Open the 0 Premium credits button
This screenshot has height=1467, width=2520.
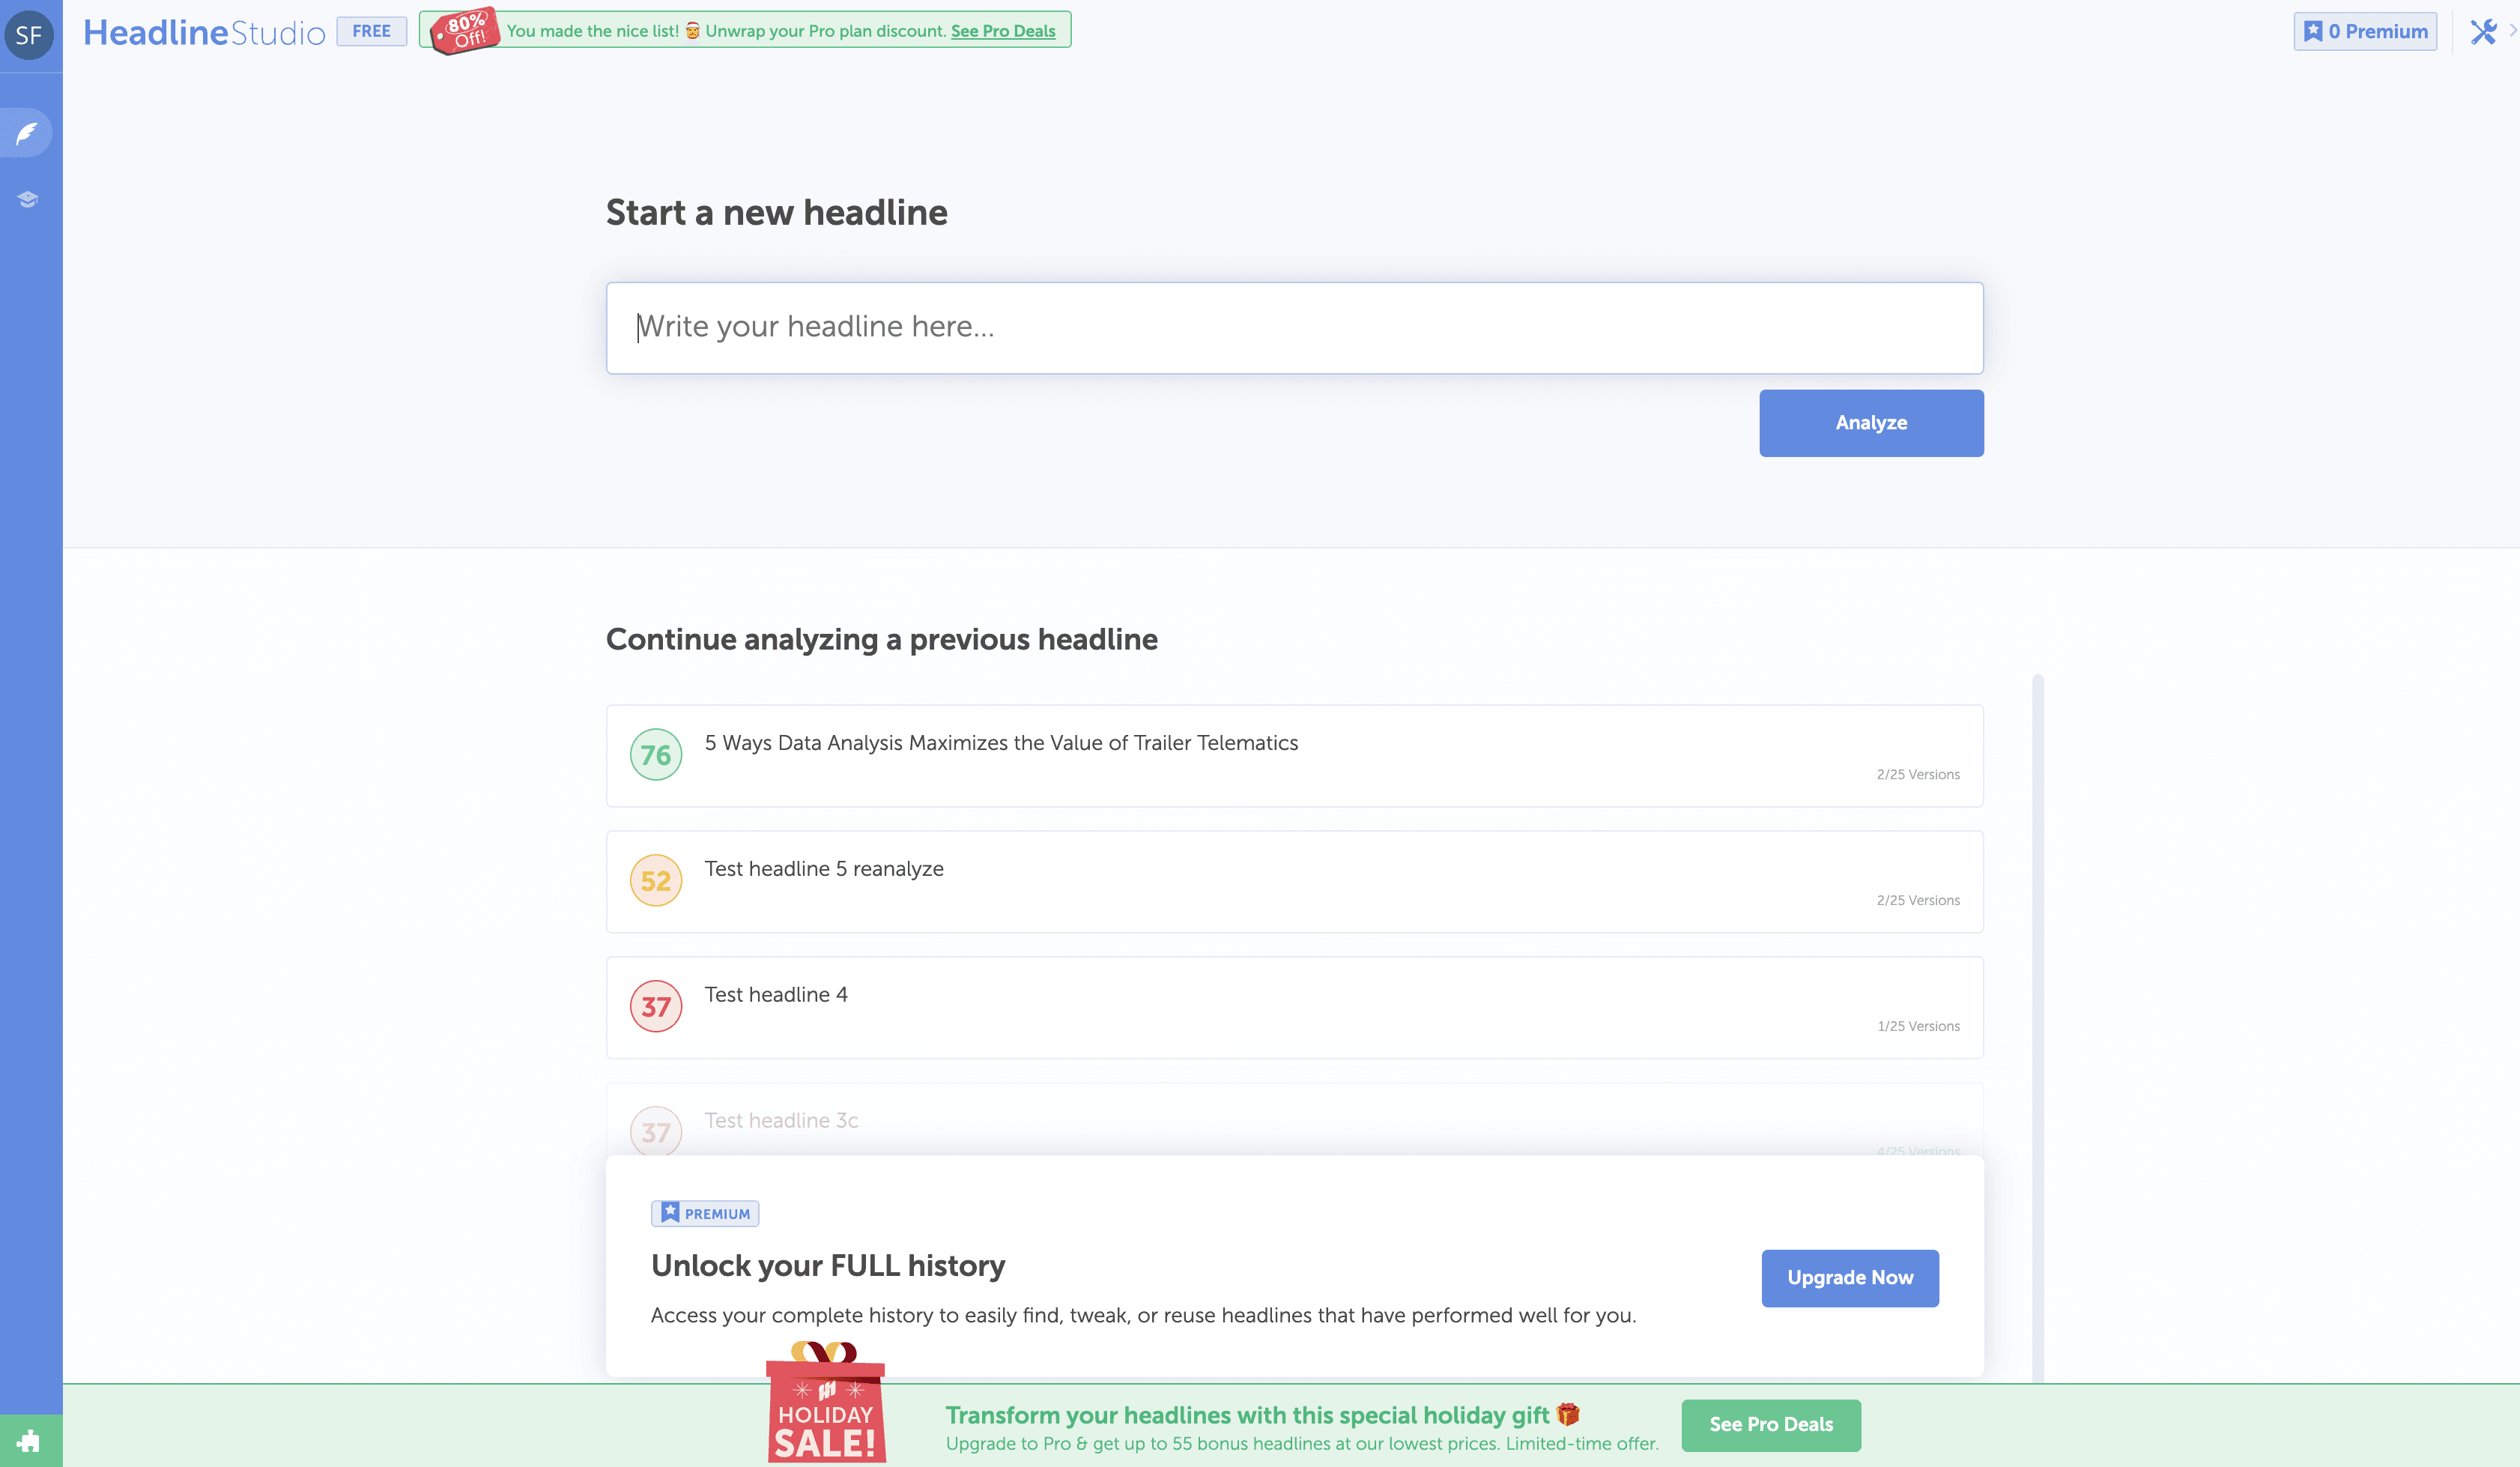coord(2364,31)
